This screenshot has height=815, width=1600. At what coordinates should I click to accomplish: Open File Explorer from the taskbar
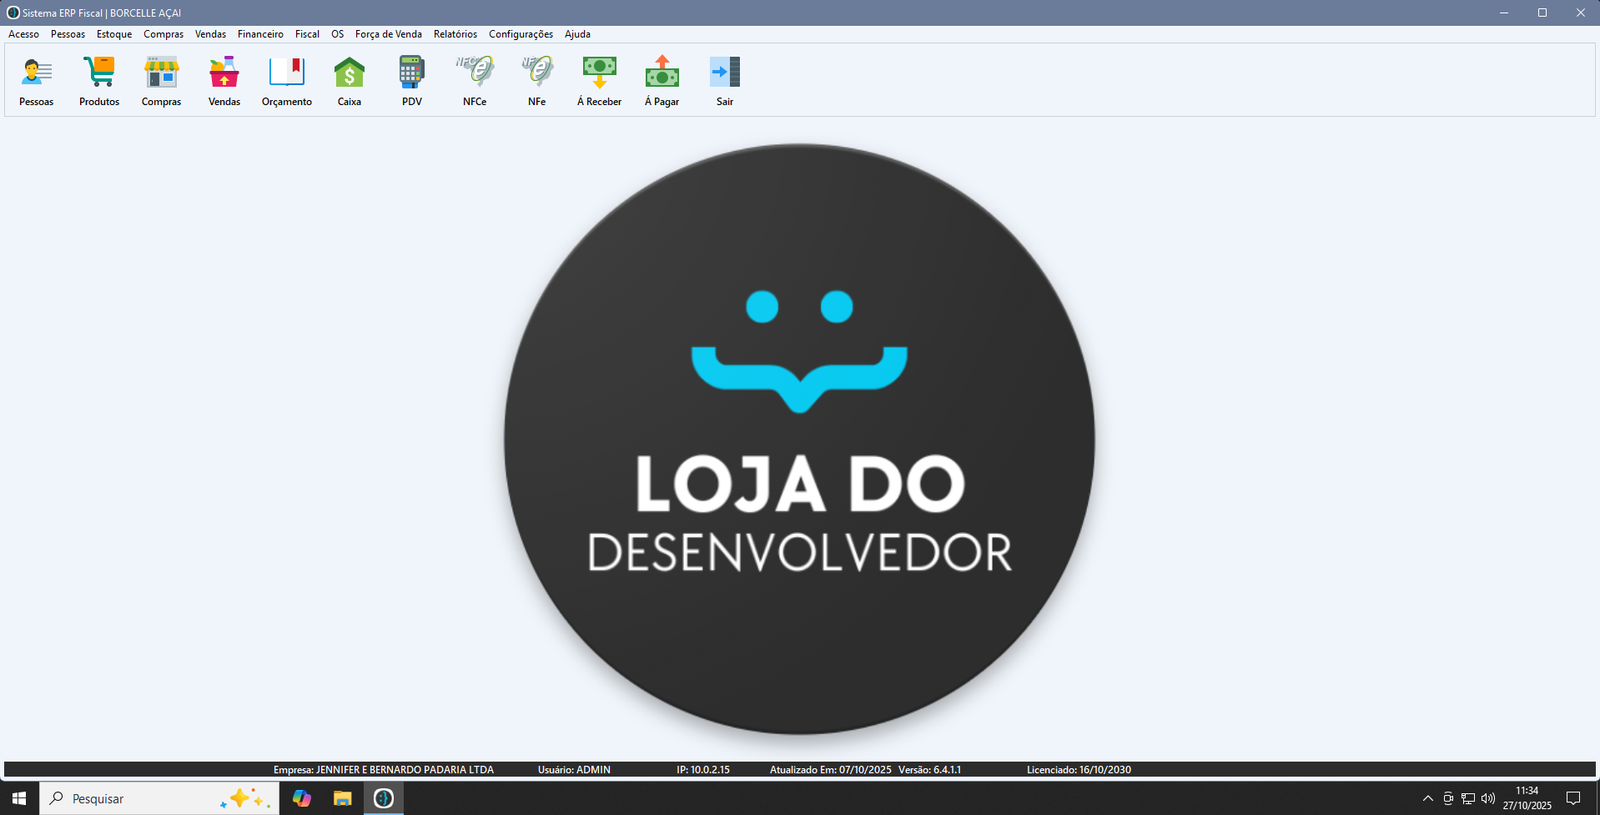point(343,798)
